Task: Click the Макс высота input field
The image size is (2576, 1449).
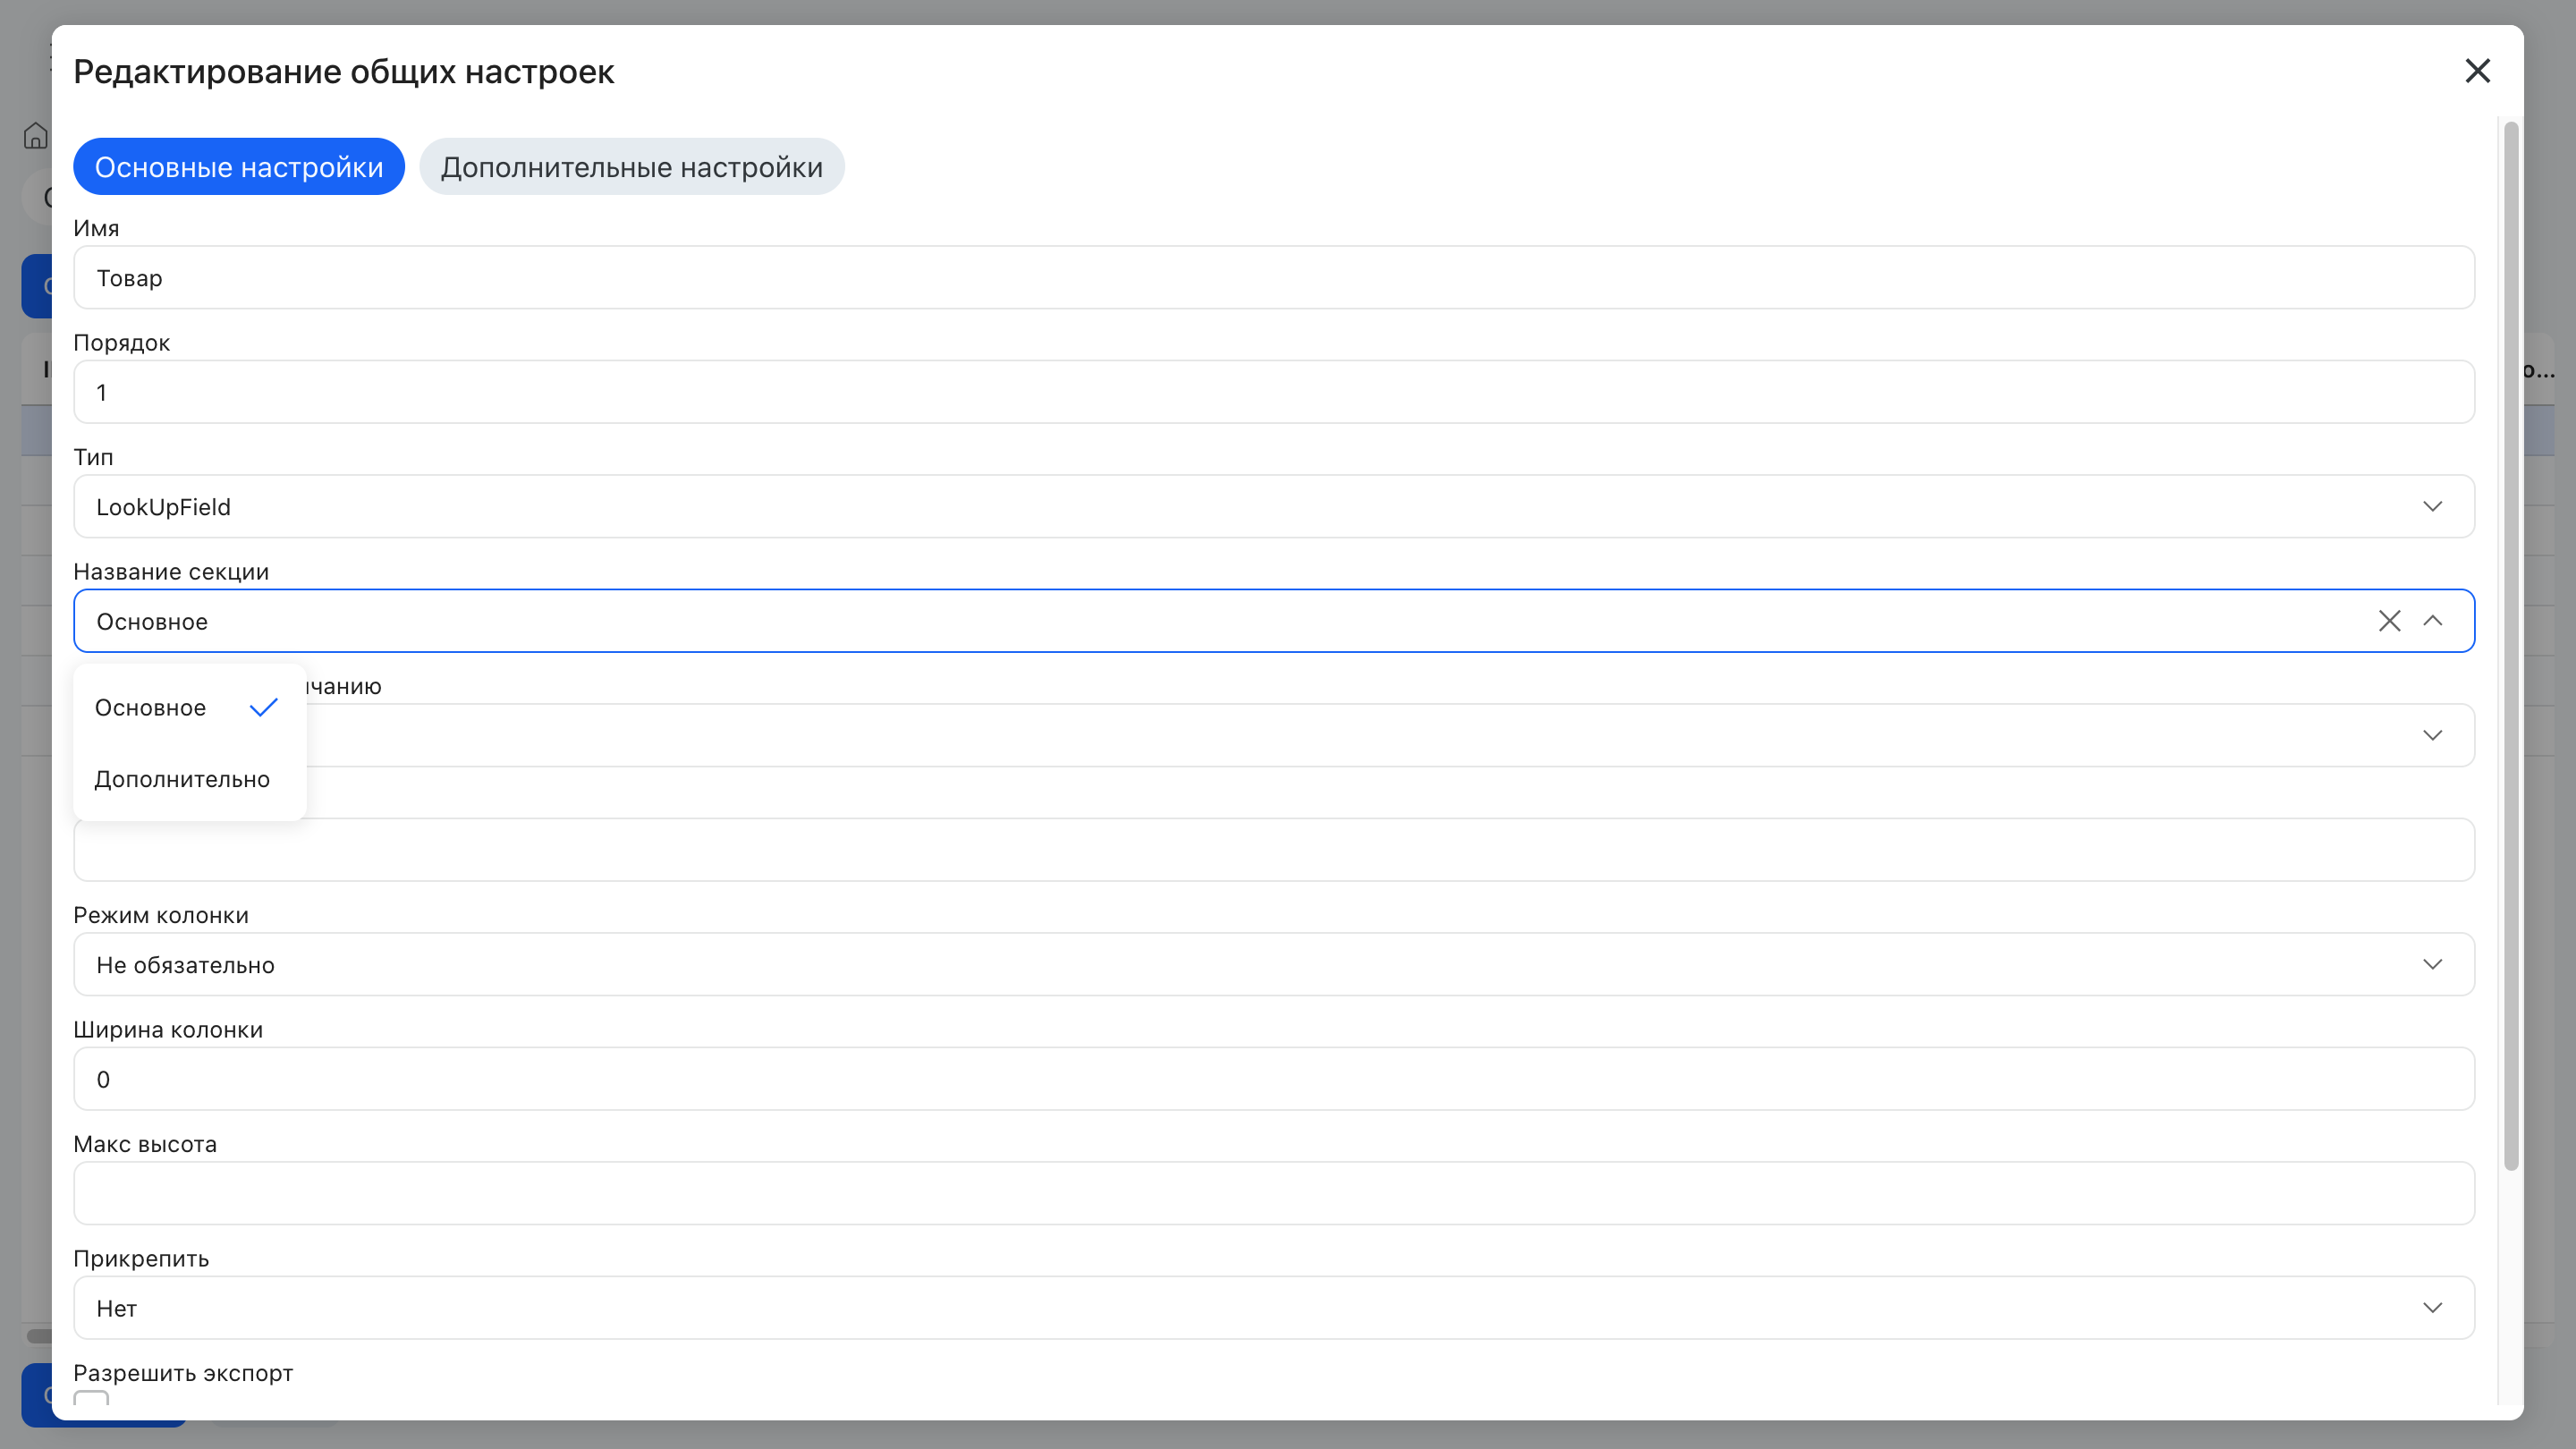Action: (x=1274, y=1194)
